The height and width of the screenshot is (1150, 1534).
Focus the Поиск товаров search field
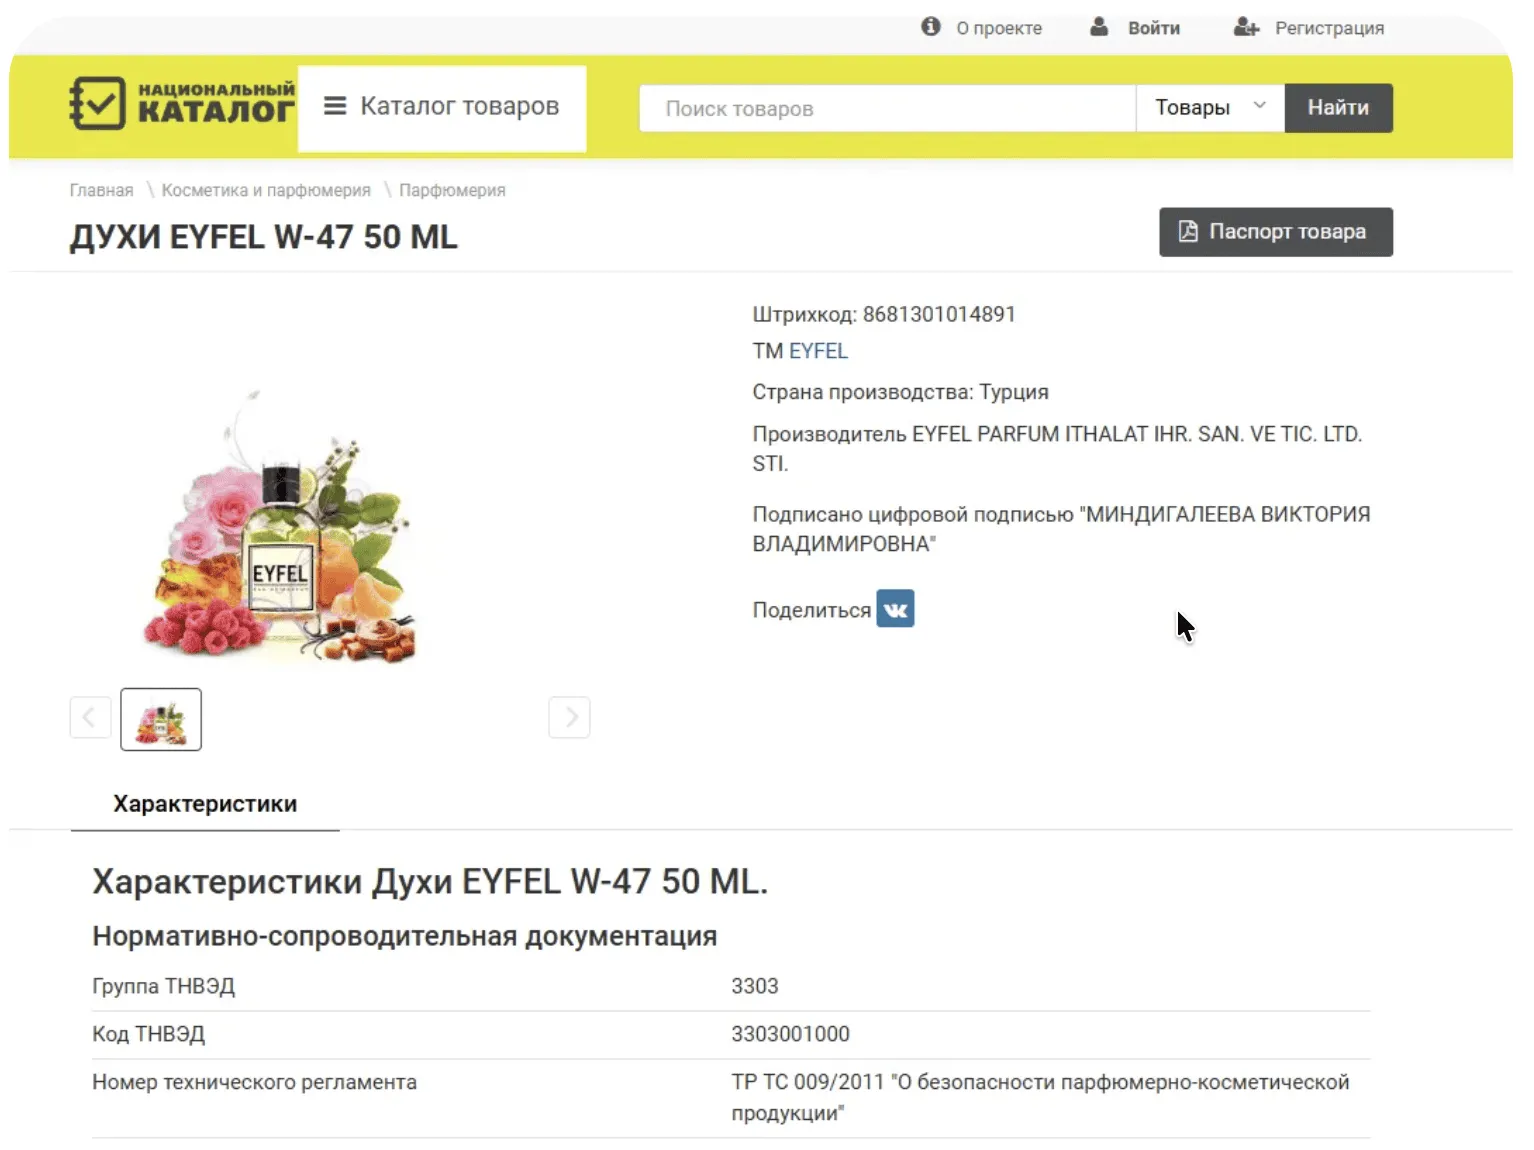tap(887, 108)
